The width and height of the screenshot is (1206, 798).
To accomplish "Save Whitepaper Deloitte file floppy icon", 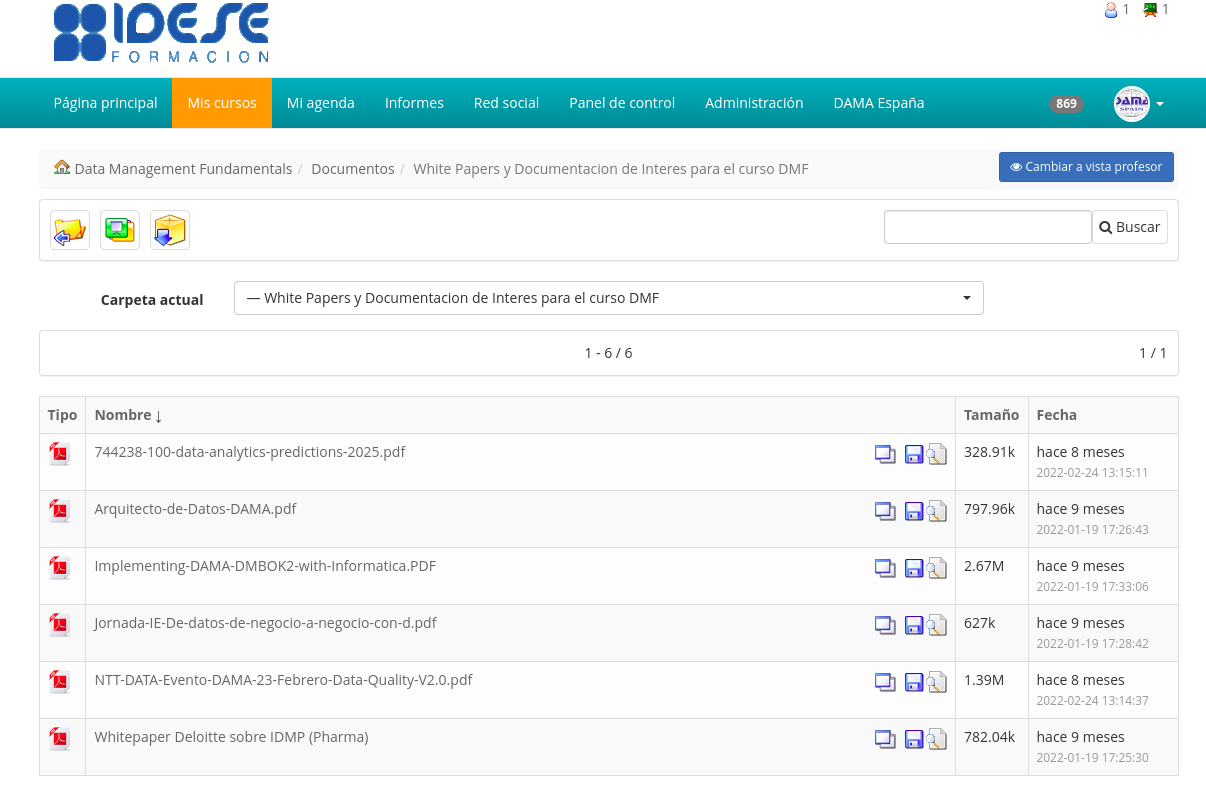I will 914,740.
